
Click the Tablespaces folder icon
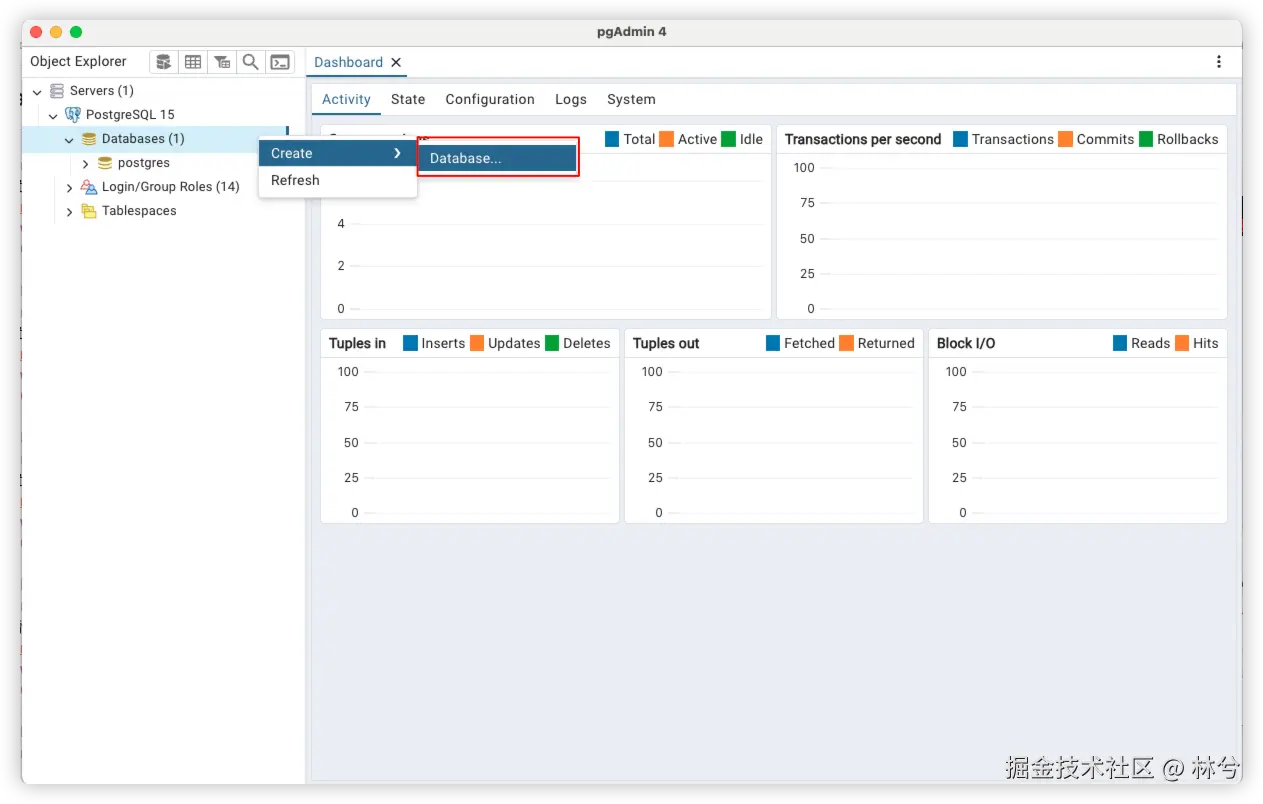[x=89, y=211]
